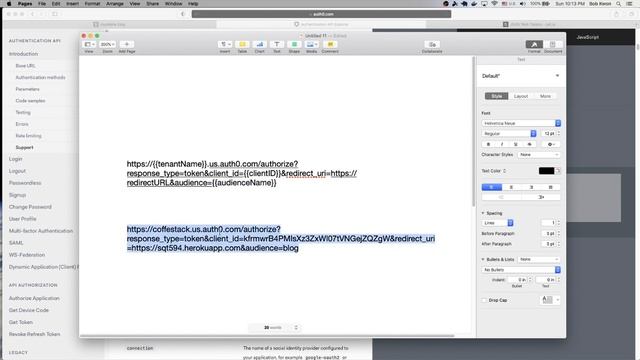Open the Character Styles dropdown
The image size is (640, 360).
tap(539, 155)
